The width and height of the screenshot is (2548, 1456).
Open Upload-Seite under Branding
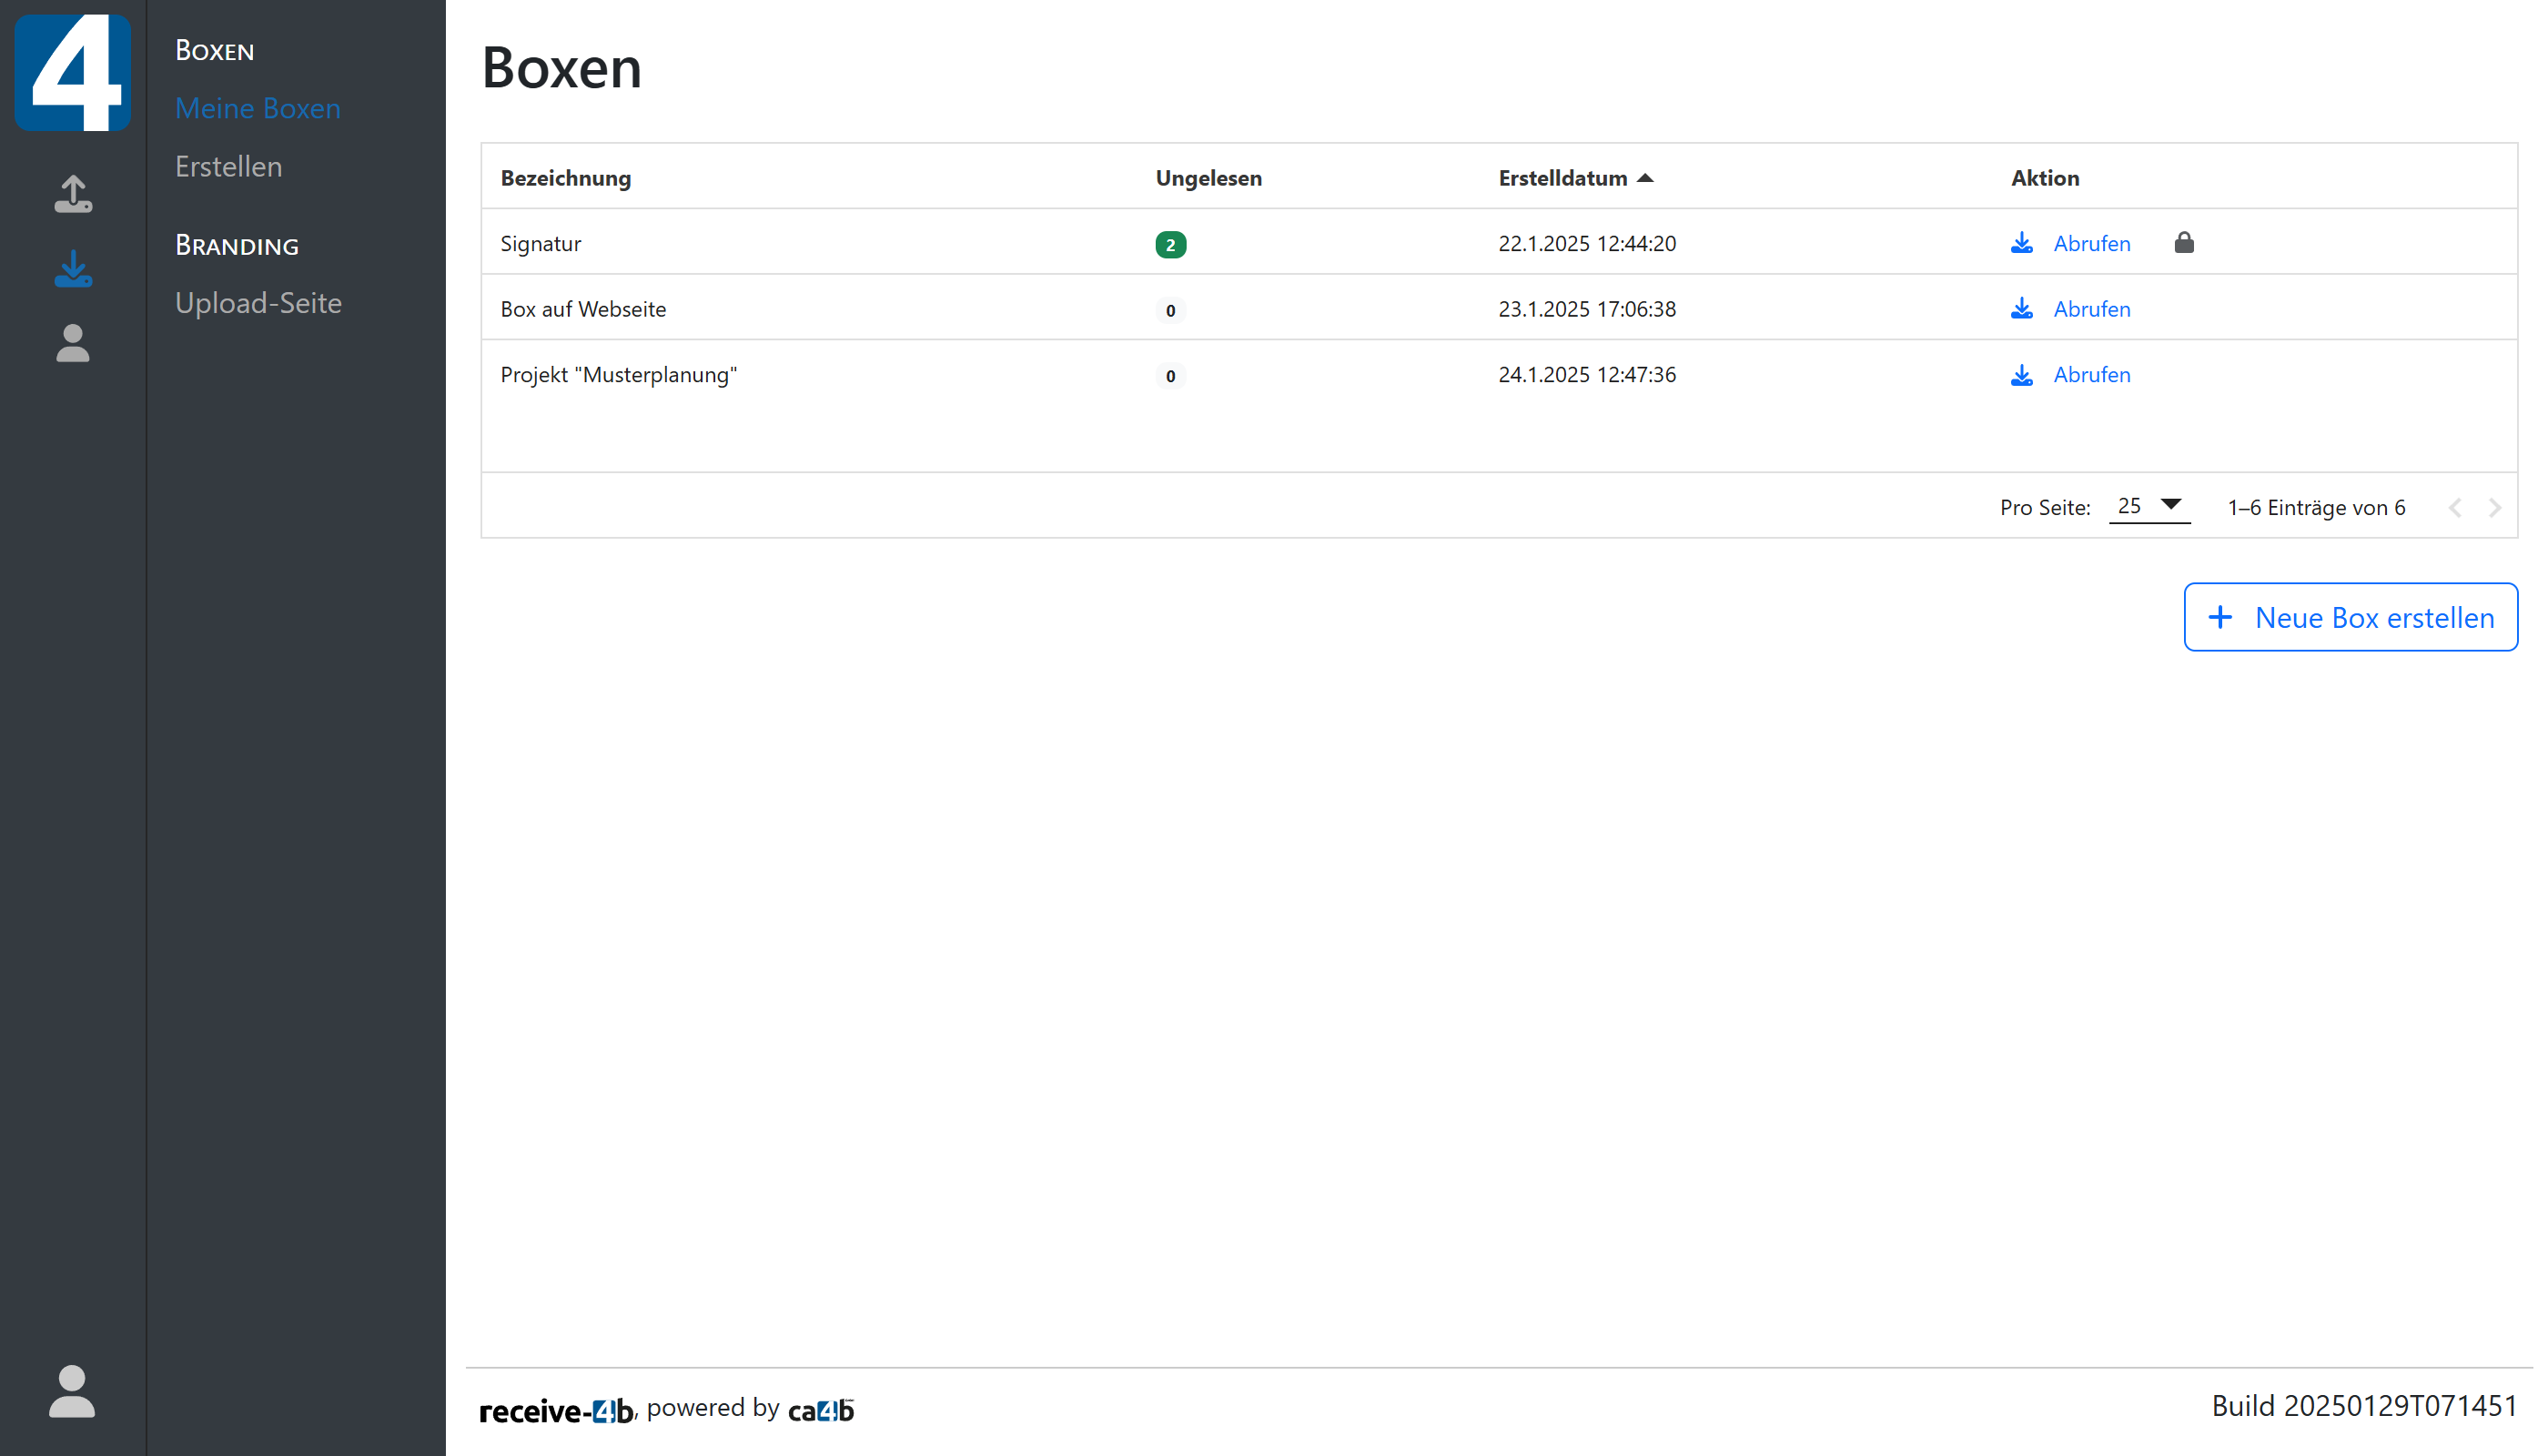[258, 303]
